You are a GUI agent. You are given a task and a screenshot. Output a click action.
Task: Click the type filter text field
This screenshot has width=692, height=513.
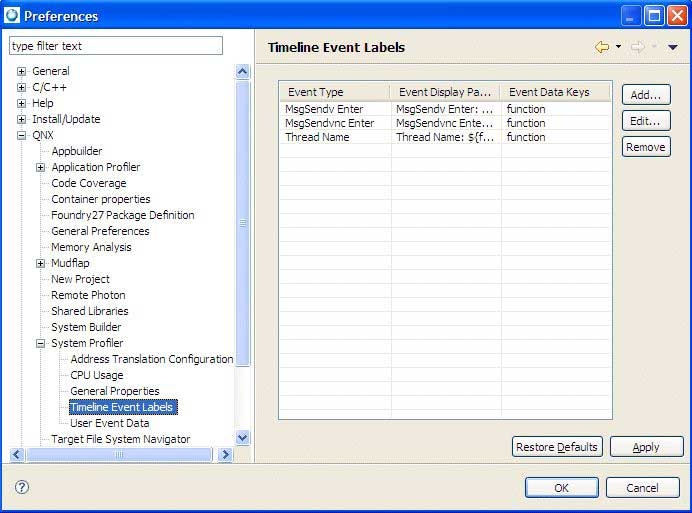(115, 46)
